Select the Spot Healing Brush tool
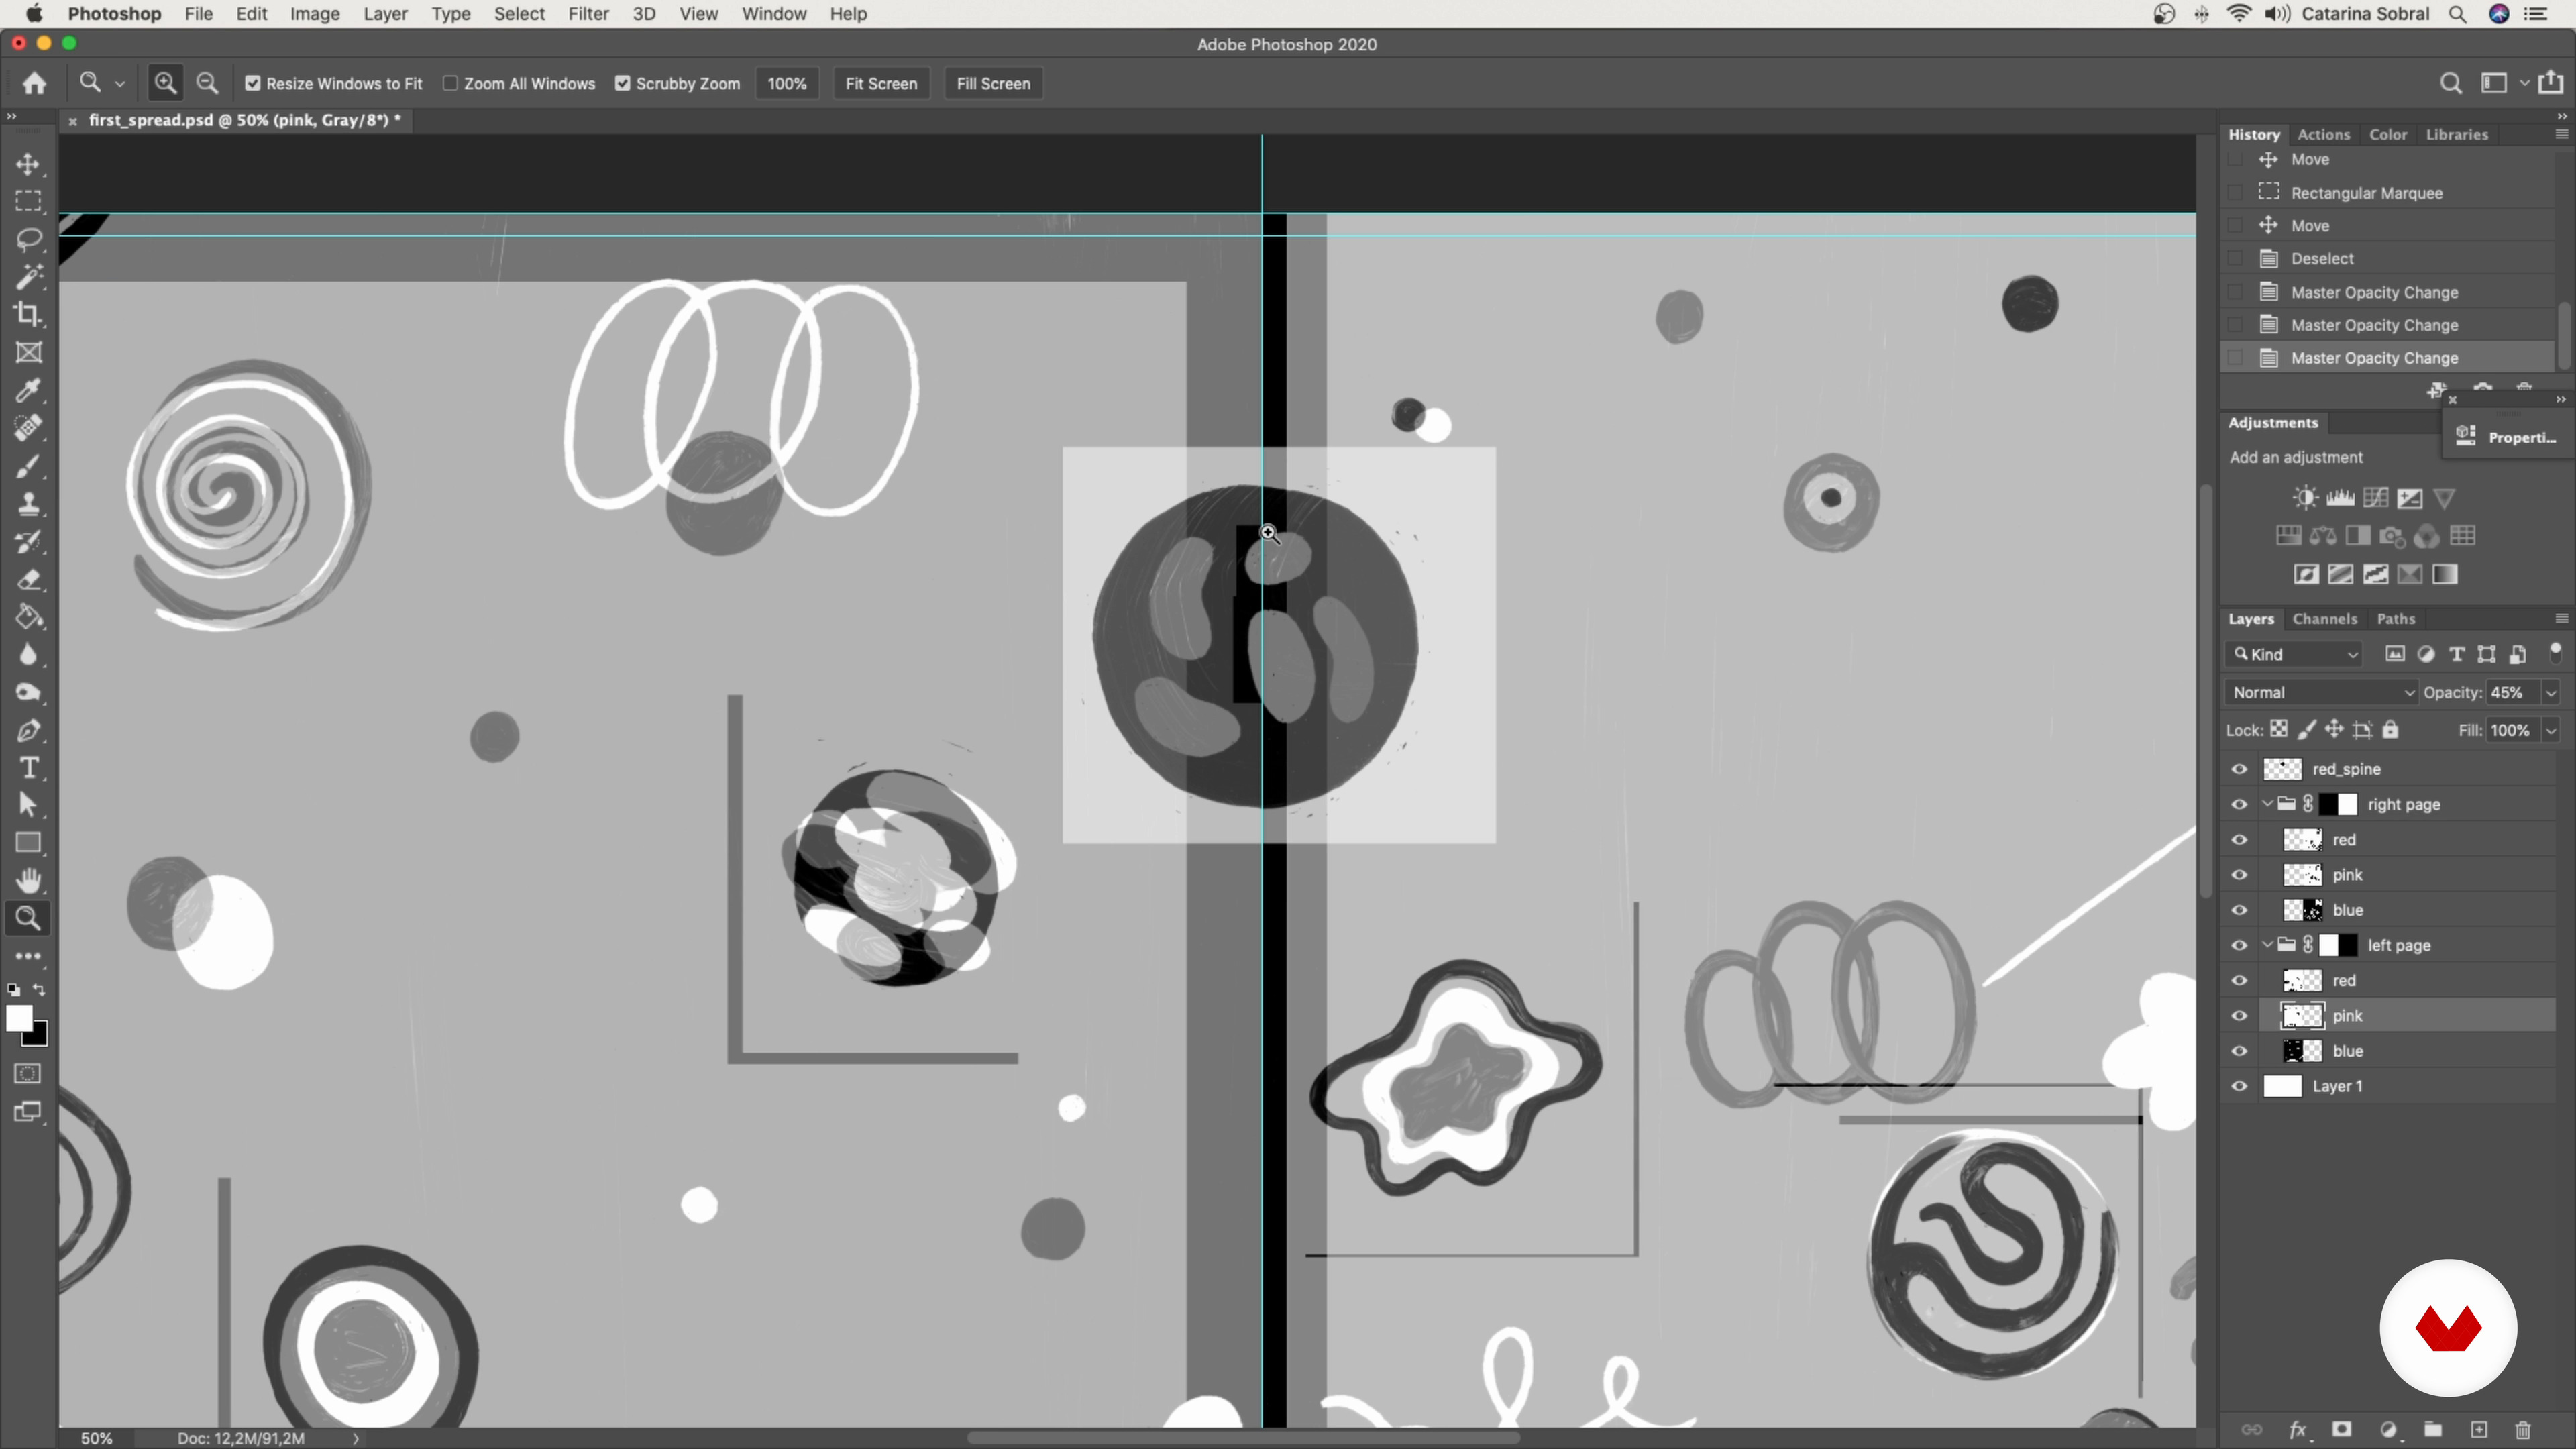2576x1449 pixels. click(28, 428)
